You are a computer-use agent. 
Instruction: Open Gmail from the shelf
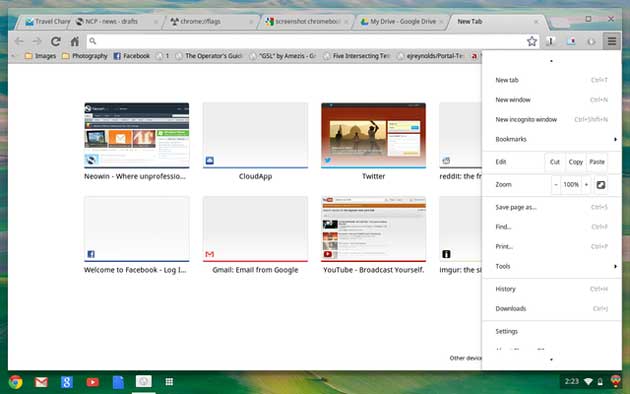[41, 382]
